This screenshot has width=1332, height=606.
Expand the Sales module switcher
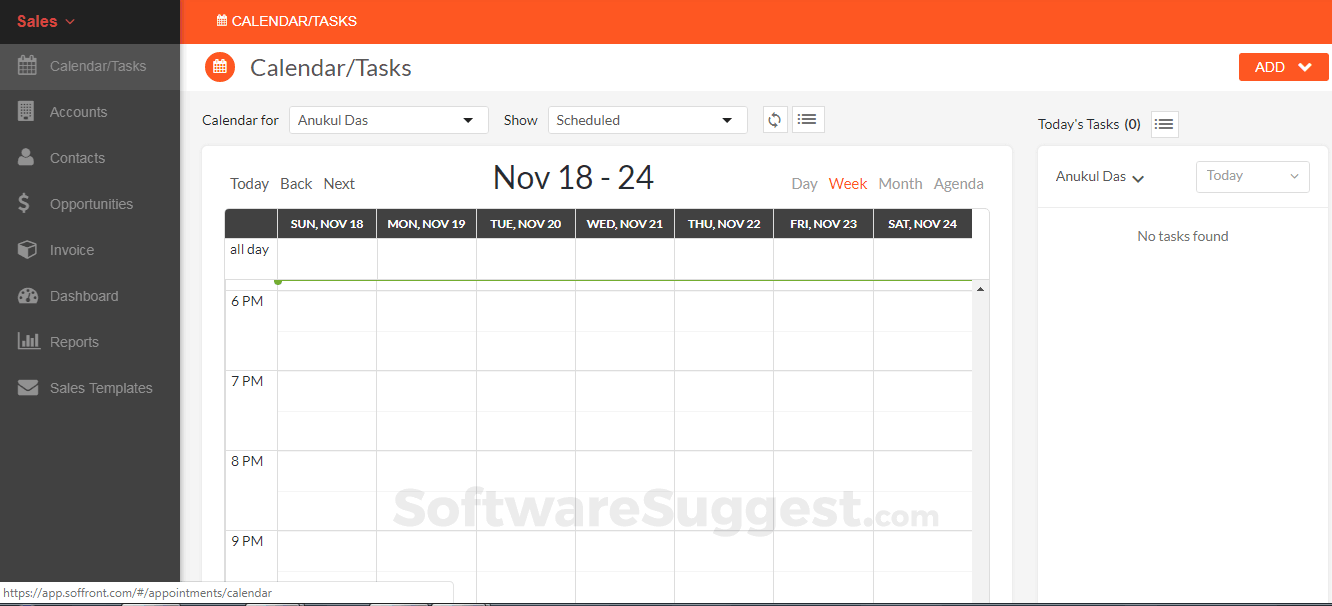pos(46,21)
